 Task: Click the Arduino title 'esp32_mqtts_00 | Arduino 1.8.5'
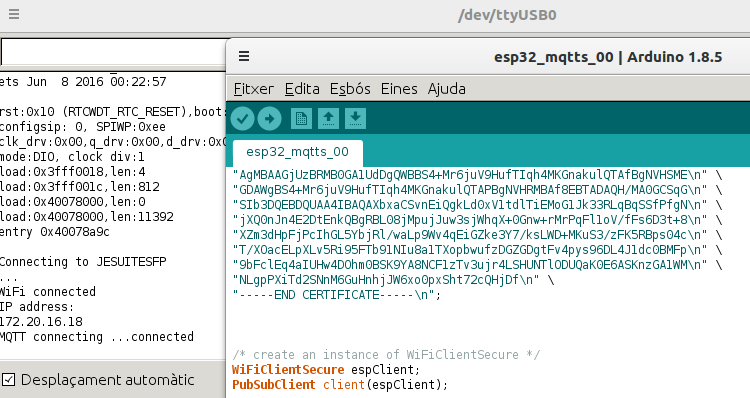click(608, 57)
